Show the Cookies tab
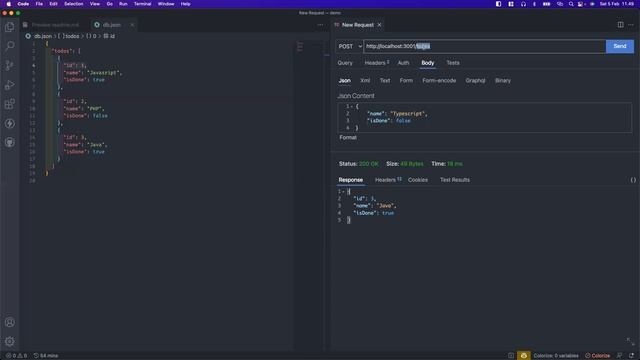The width and height of the screenshot is (640, 360). [x=418, y=180]
